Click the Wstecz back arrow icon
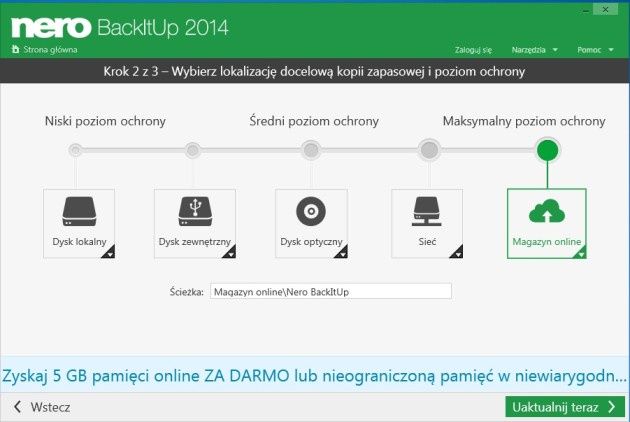This screenshot has height=422, width=630. point(17,407)
